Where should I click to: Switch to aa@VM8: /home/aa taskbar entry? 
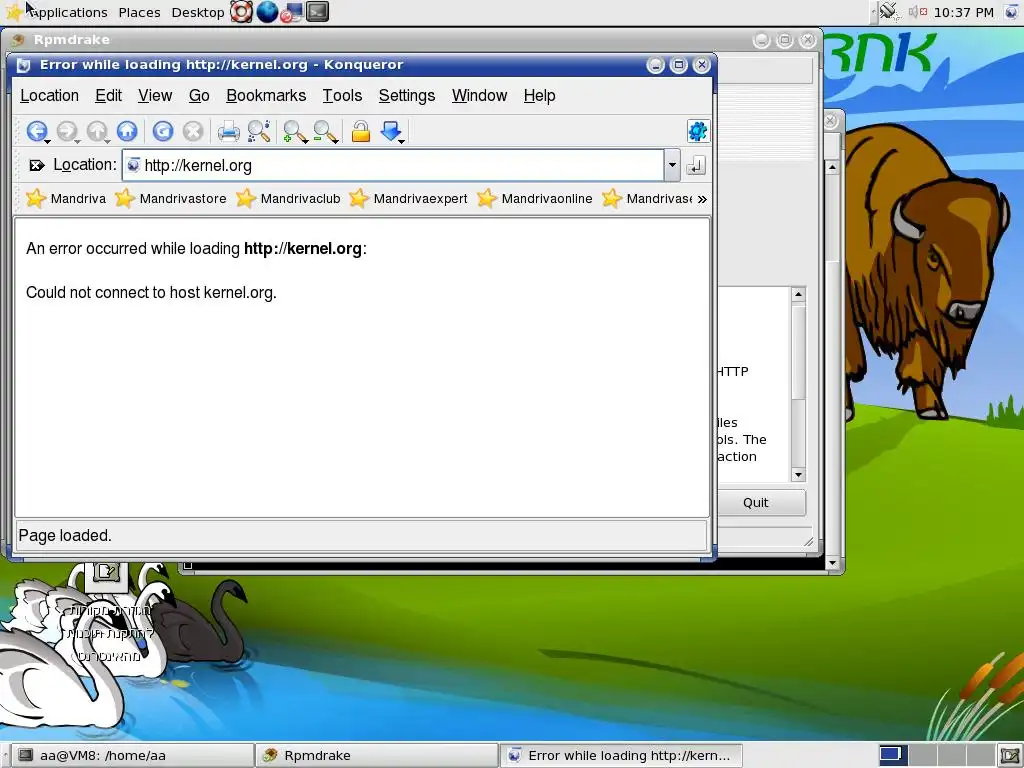click(x=133, y=756)
